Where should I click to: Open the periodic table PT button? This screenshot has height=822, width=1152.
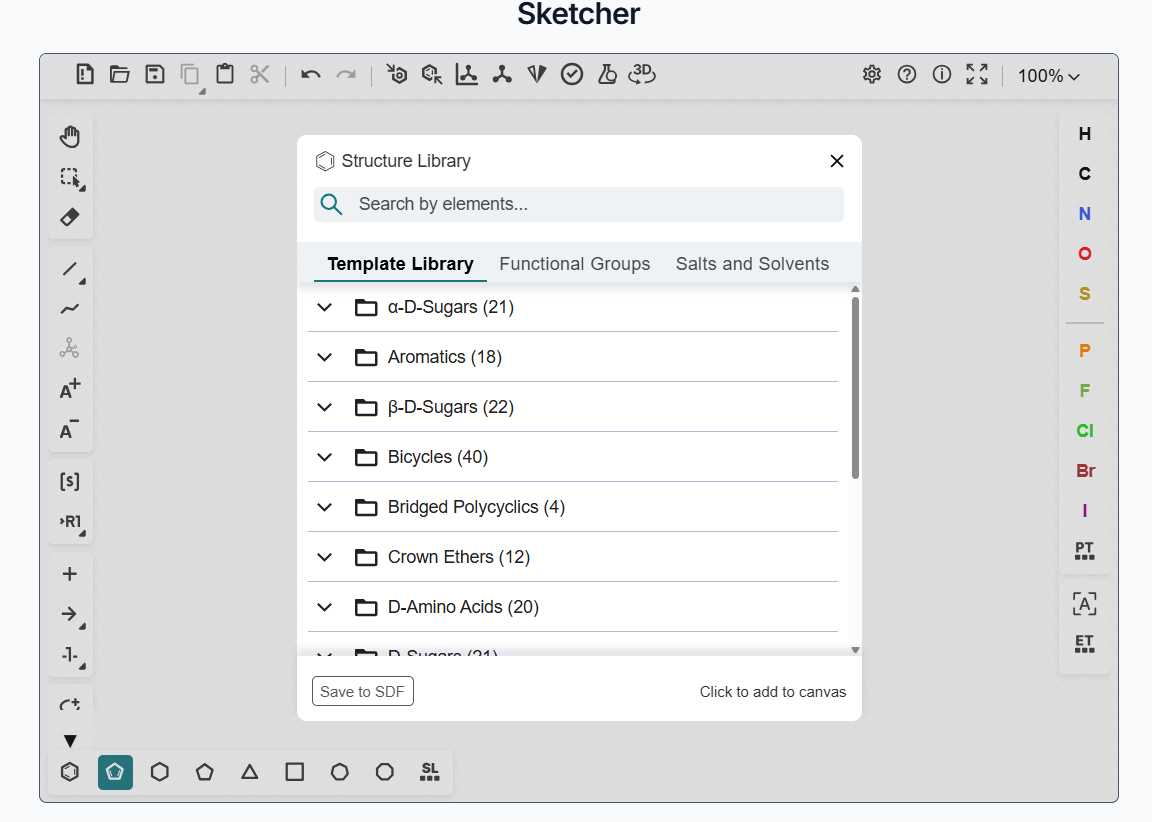coord(1084,550)
